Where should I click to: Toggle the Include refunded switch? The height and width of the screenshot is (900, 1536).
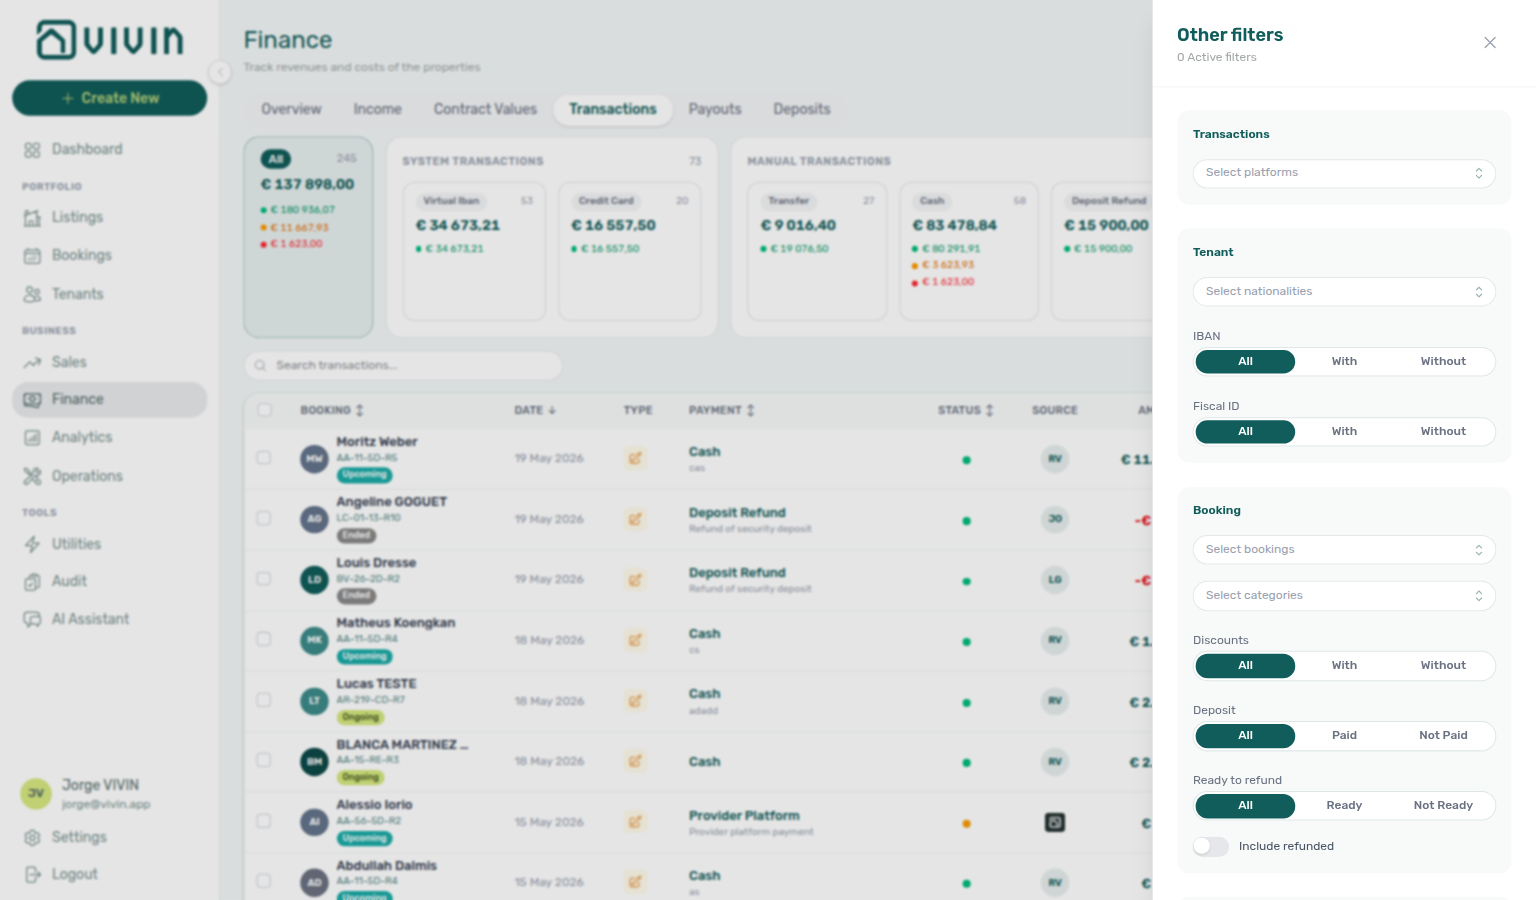click(x=1210, y=847)
